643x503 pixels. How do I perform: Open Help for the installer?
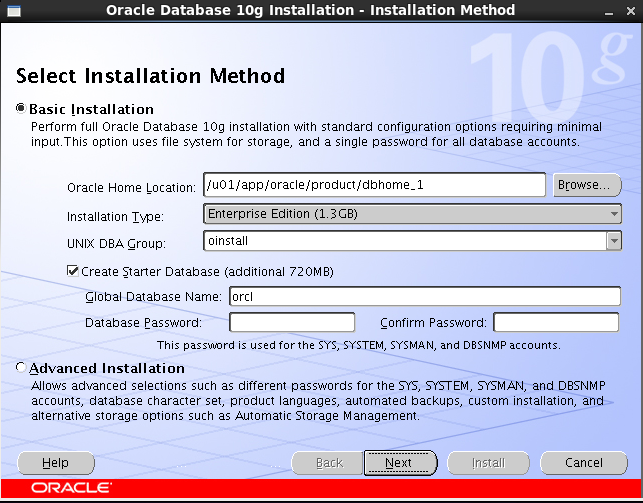point(56,463)
